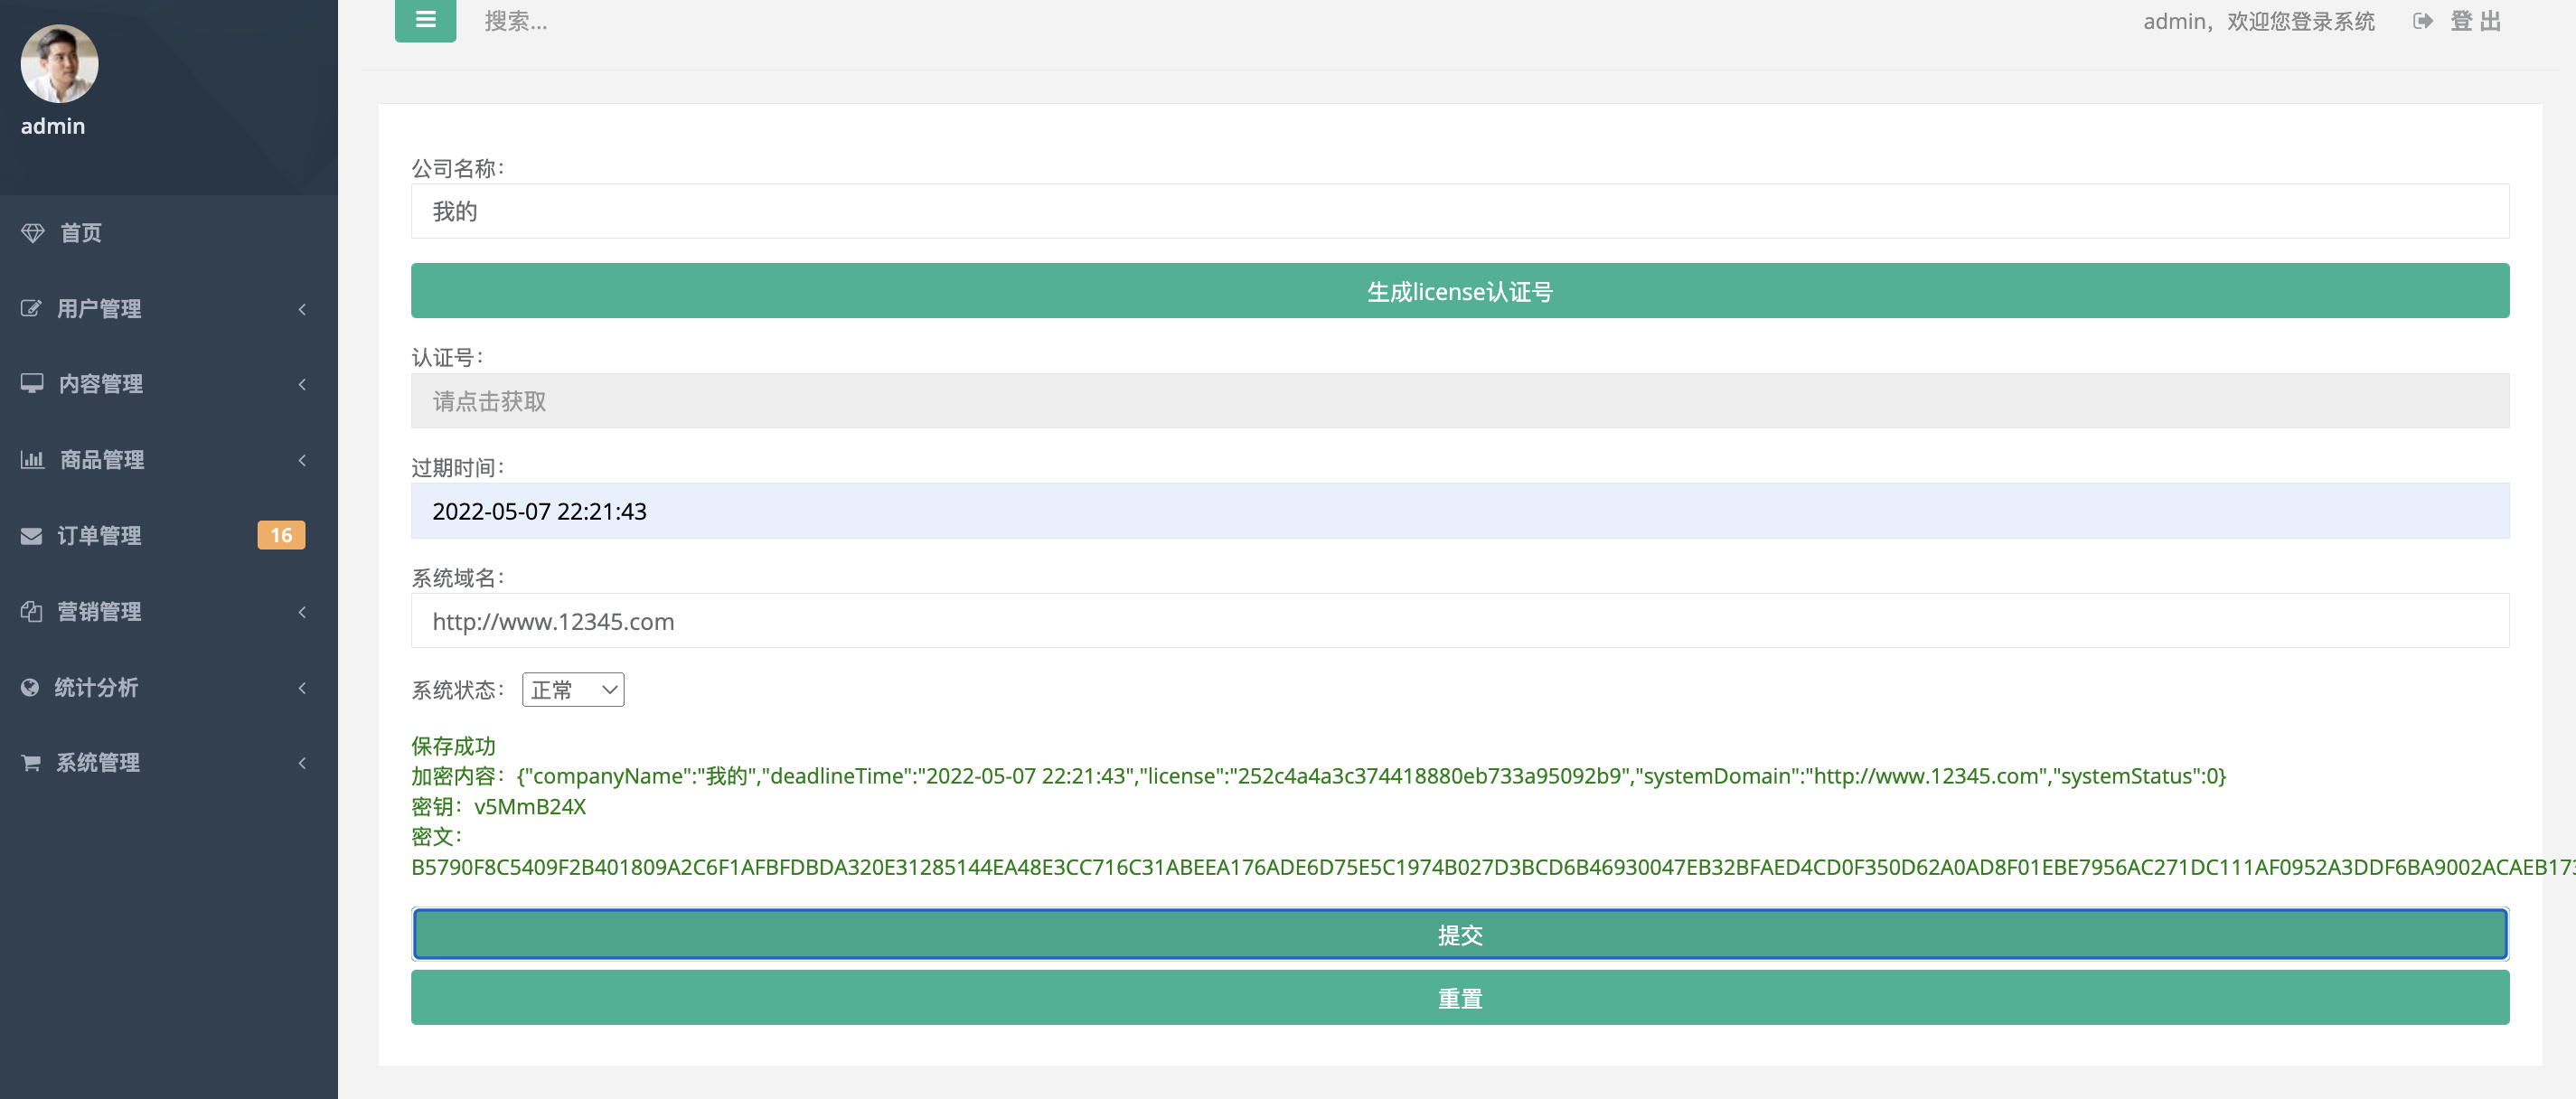The image size is (2576, 1099).
Task: Click the 重置 reset button
Action: (1459, 998)
